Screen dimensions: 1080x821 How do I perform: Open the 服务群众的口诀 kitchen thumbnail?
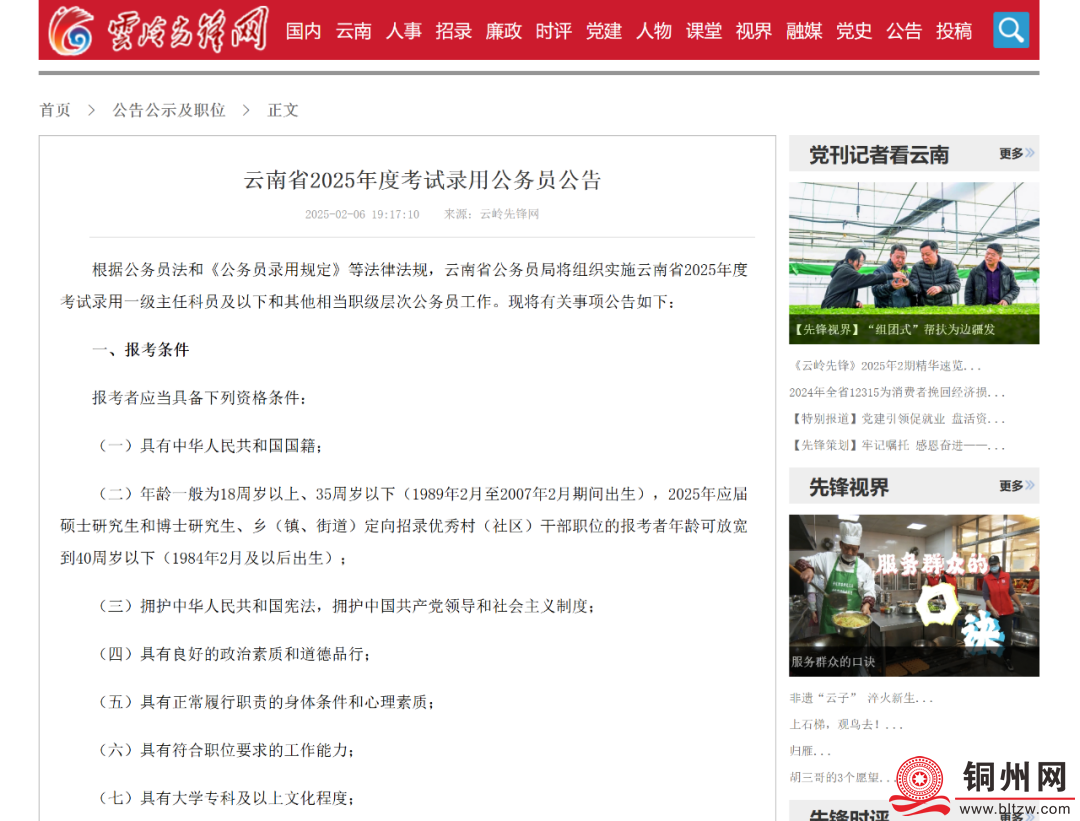(913, 595)
